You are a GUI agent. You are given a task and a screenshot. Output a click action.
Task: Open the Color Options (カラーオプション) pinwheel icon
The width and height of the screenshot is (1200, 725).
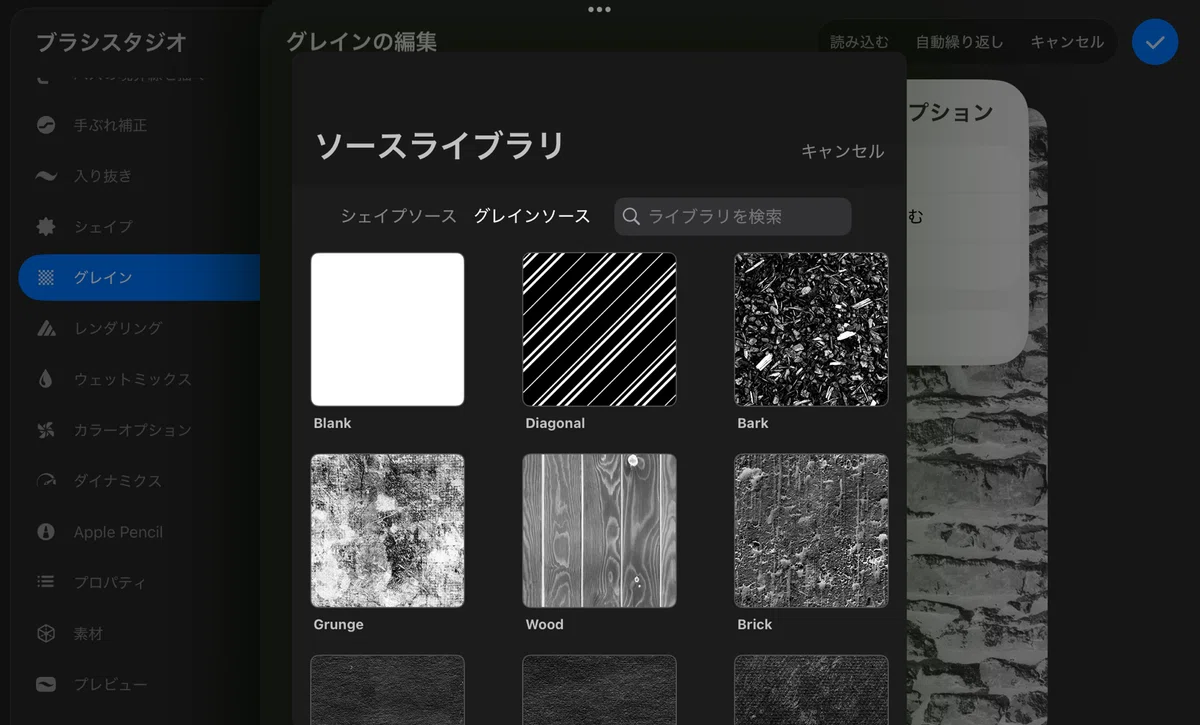46,430
